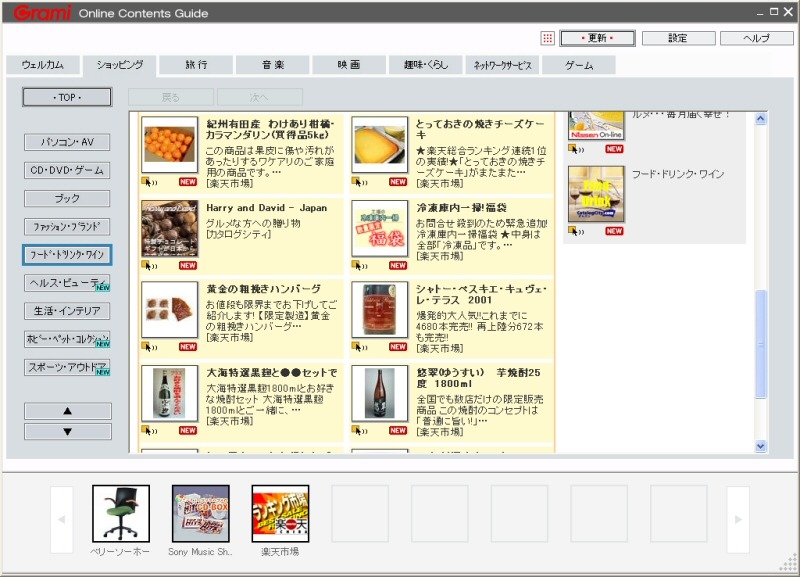This screenshot has width=800, height=577.
Task: Click NEW badge under Nissen On-line
Action: click(614, 149)
